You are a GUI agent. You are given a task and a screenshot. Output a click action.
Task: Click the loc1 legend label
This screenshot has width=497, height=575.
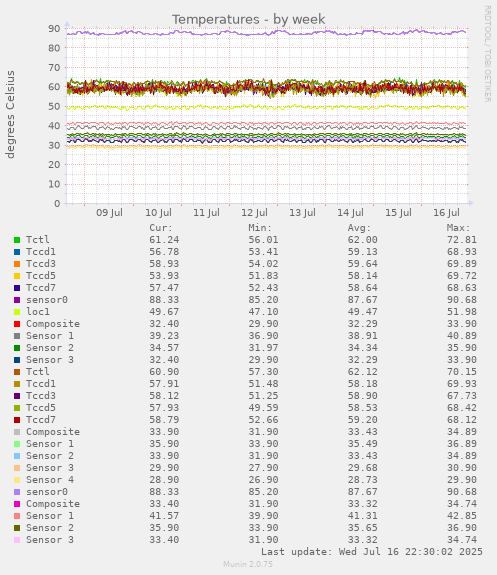(38, 312)
